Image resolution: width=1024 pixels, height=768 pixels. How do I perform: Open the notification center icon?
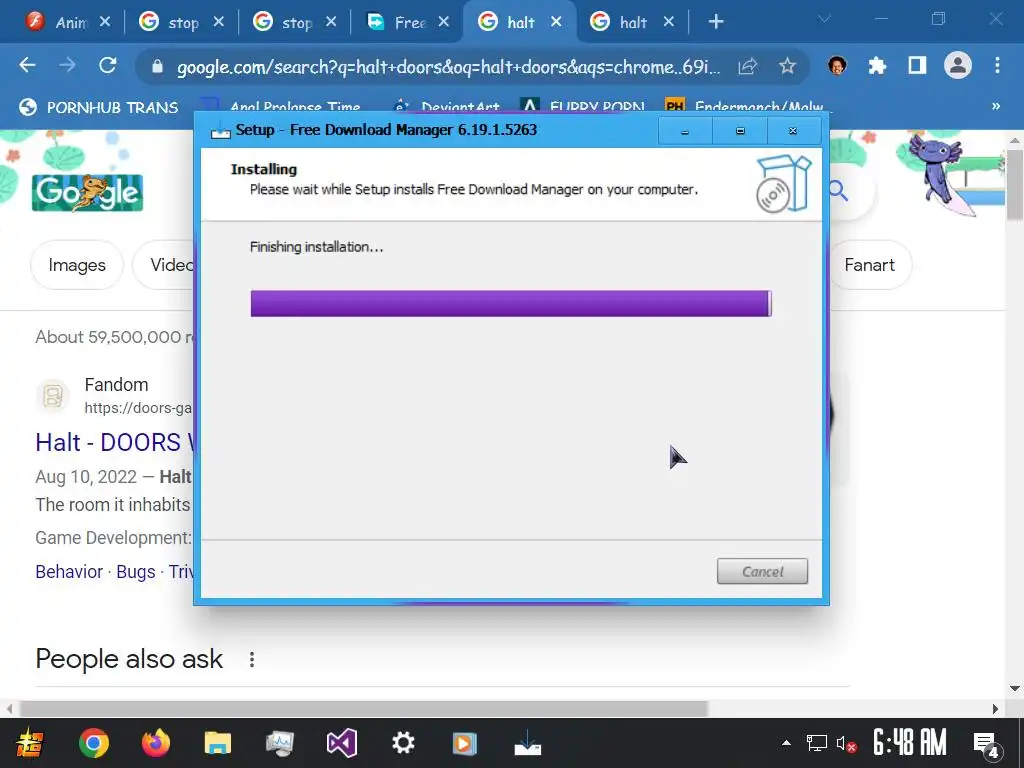point(987,744)
